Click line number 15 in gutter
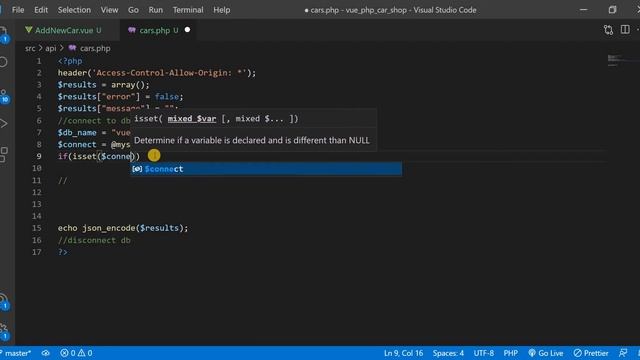 pos(37,228)
